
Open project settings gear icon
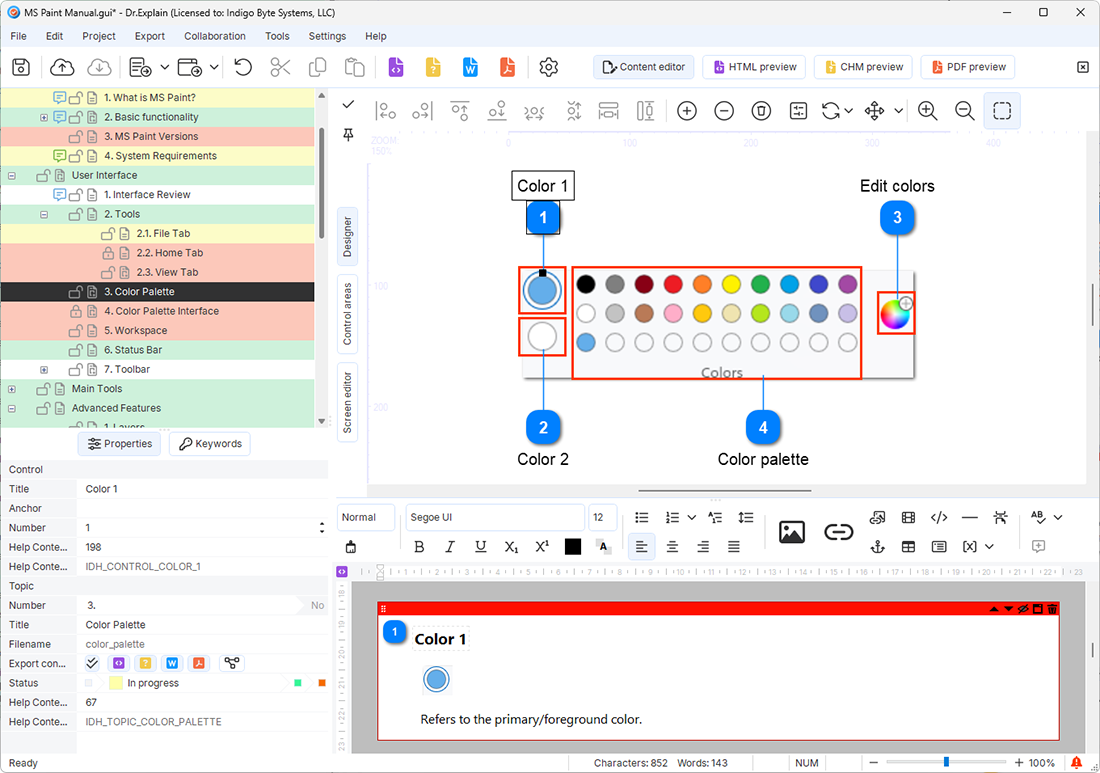[x=549, y=67]
